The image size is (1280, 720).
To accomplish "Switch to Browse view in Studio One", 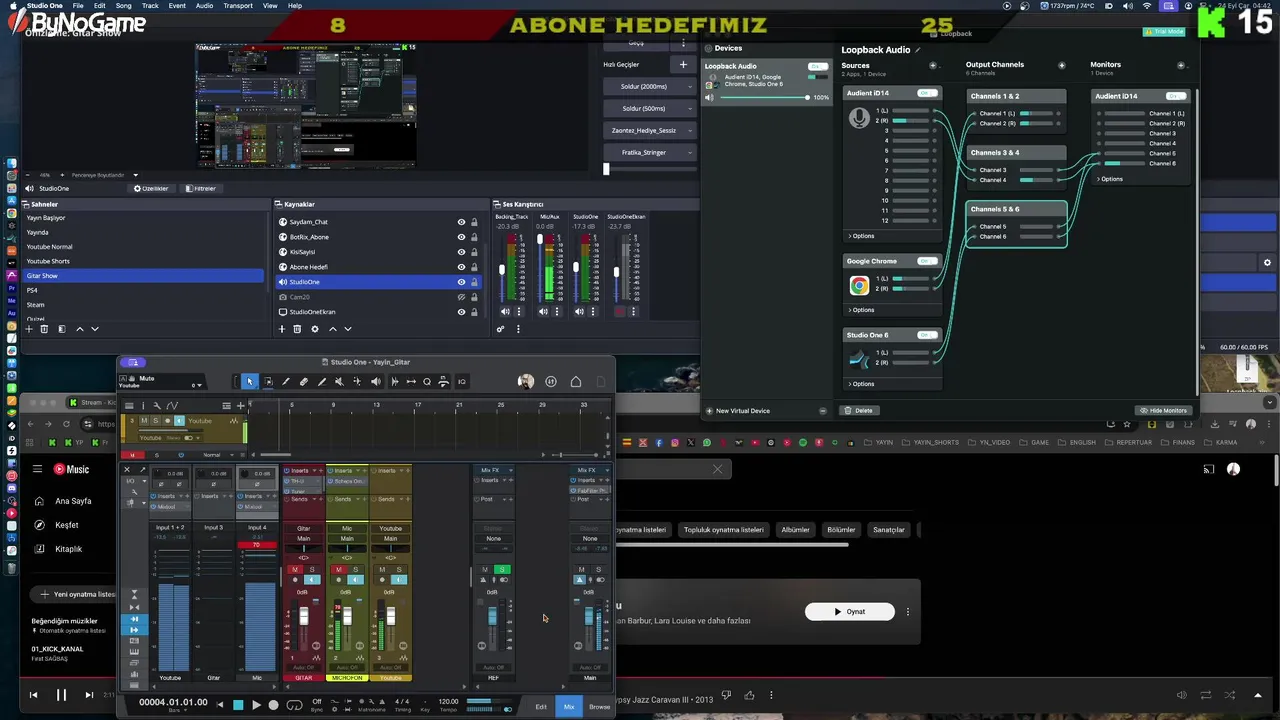I will click(599, 707).
